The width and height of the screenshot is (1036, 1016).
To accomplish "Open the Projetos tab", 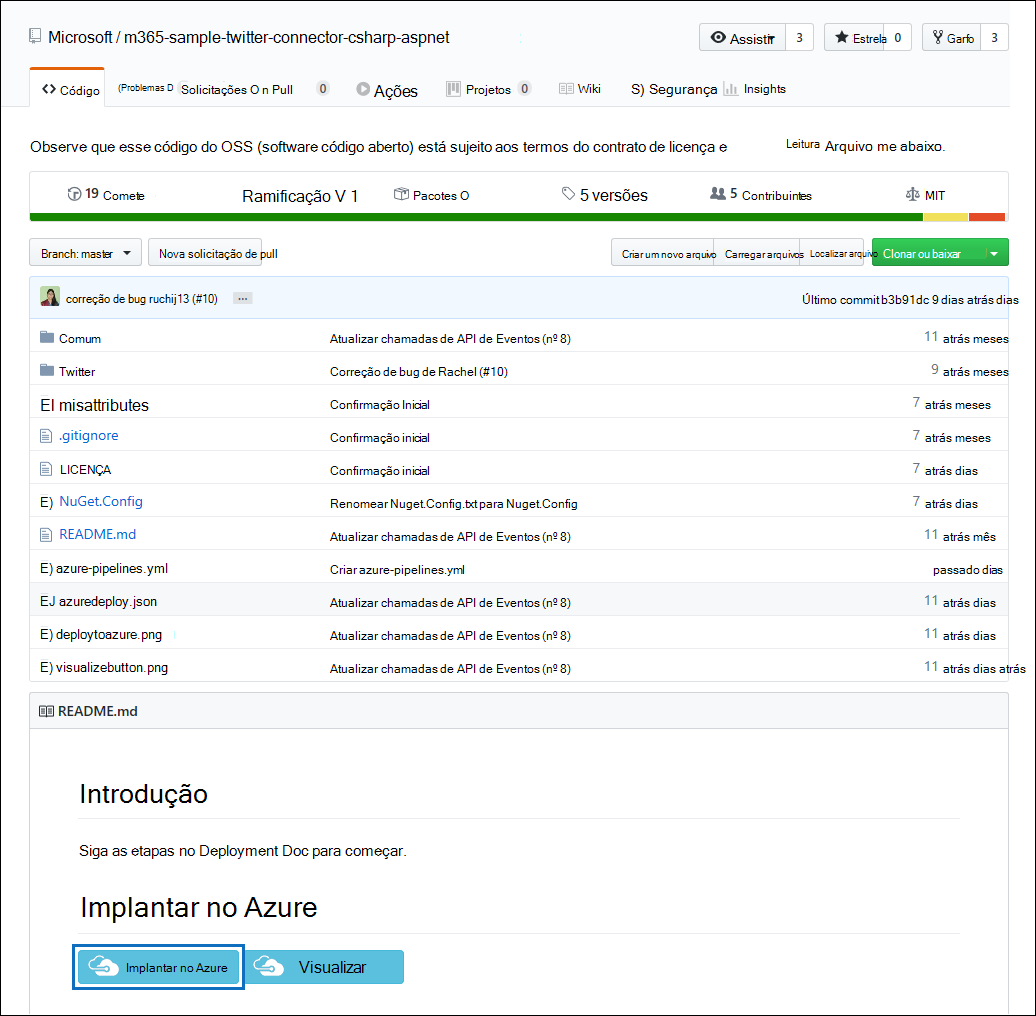I will (x=488, y=89).
